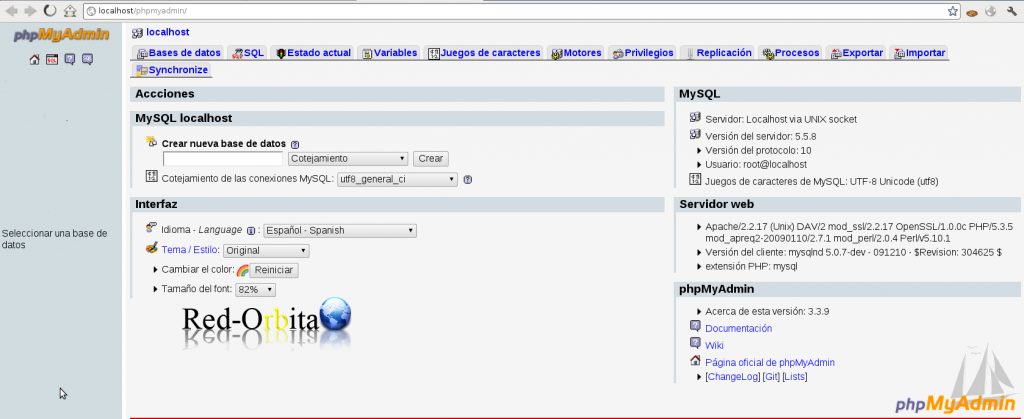The height and width of the screenshot is (419, 1024).
Task: Open the Procesos tab
Action: tap(790, 53)
